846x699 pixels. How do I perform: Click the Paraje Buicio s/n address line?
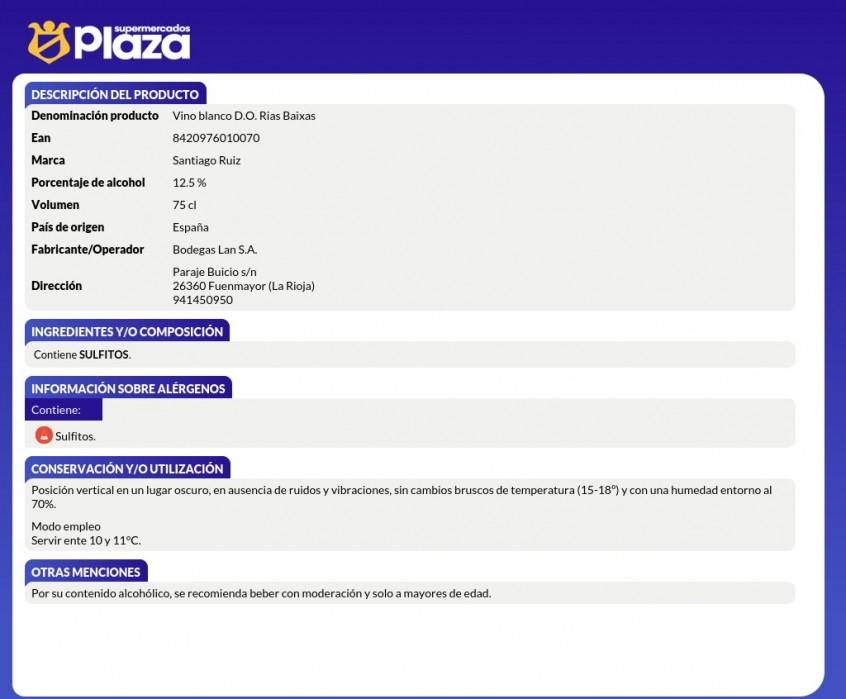pos(215,272)
